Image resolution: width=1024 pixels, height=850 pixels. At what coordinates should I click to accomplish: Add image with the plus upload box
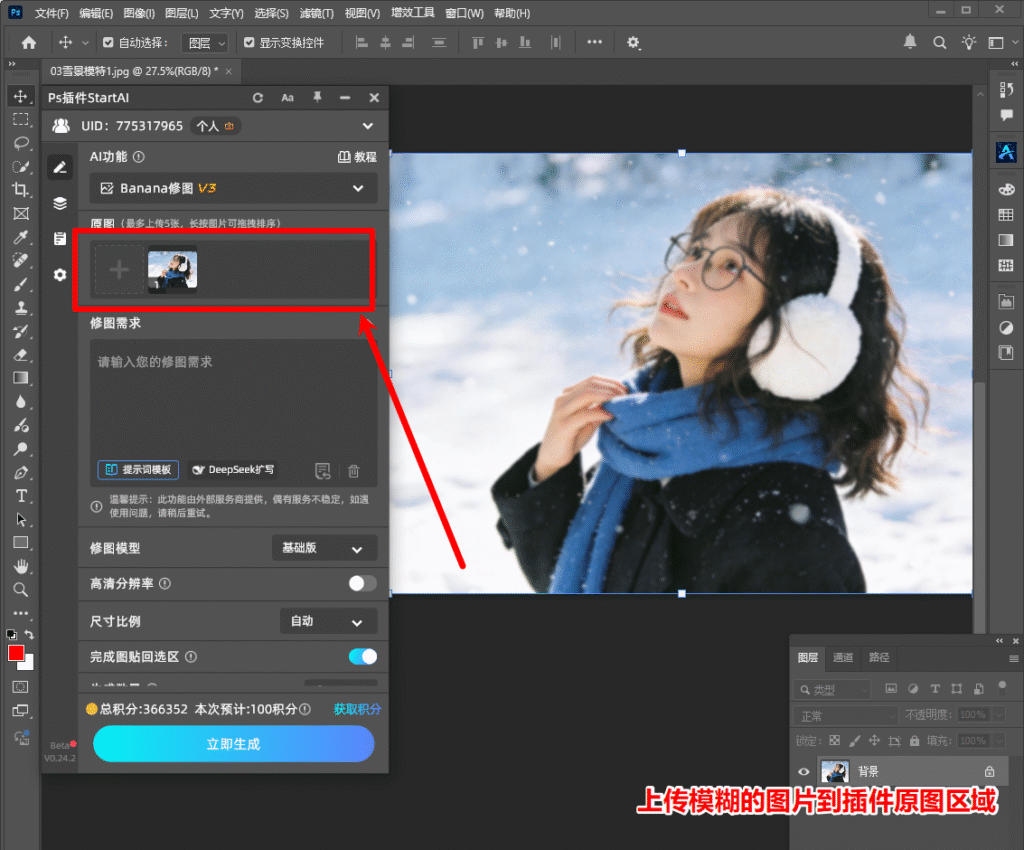pyautogui.click(x=119, y=270)
